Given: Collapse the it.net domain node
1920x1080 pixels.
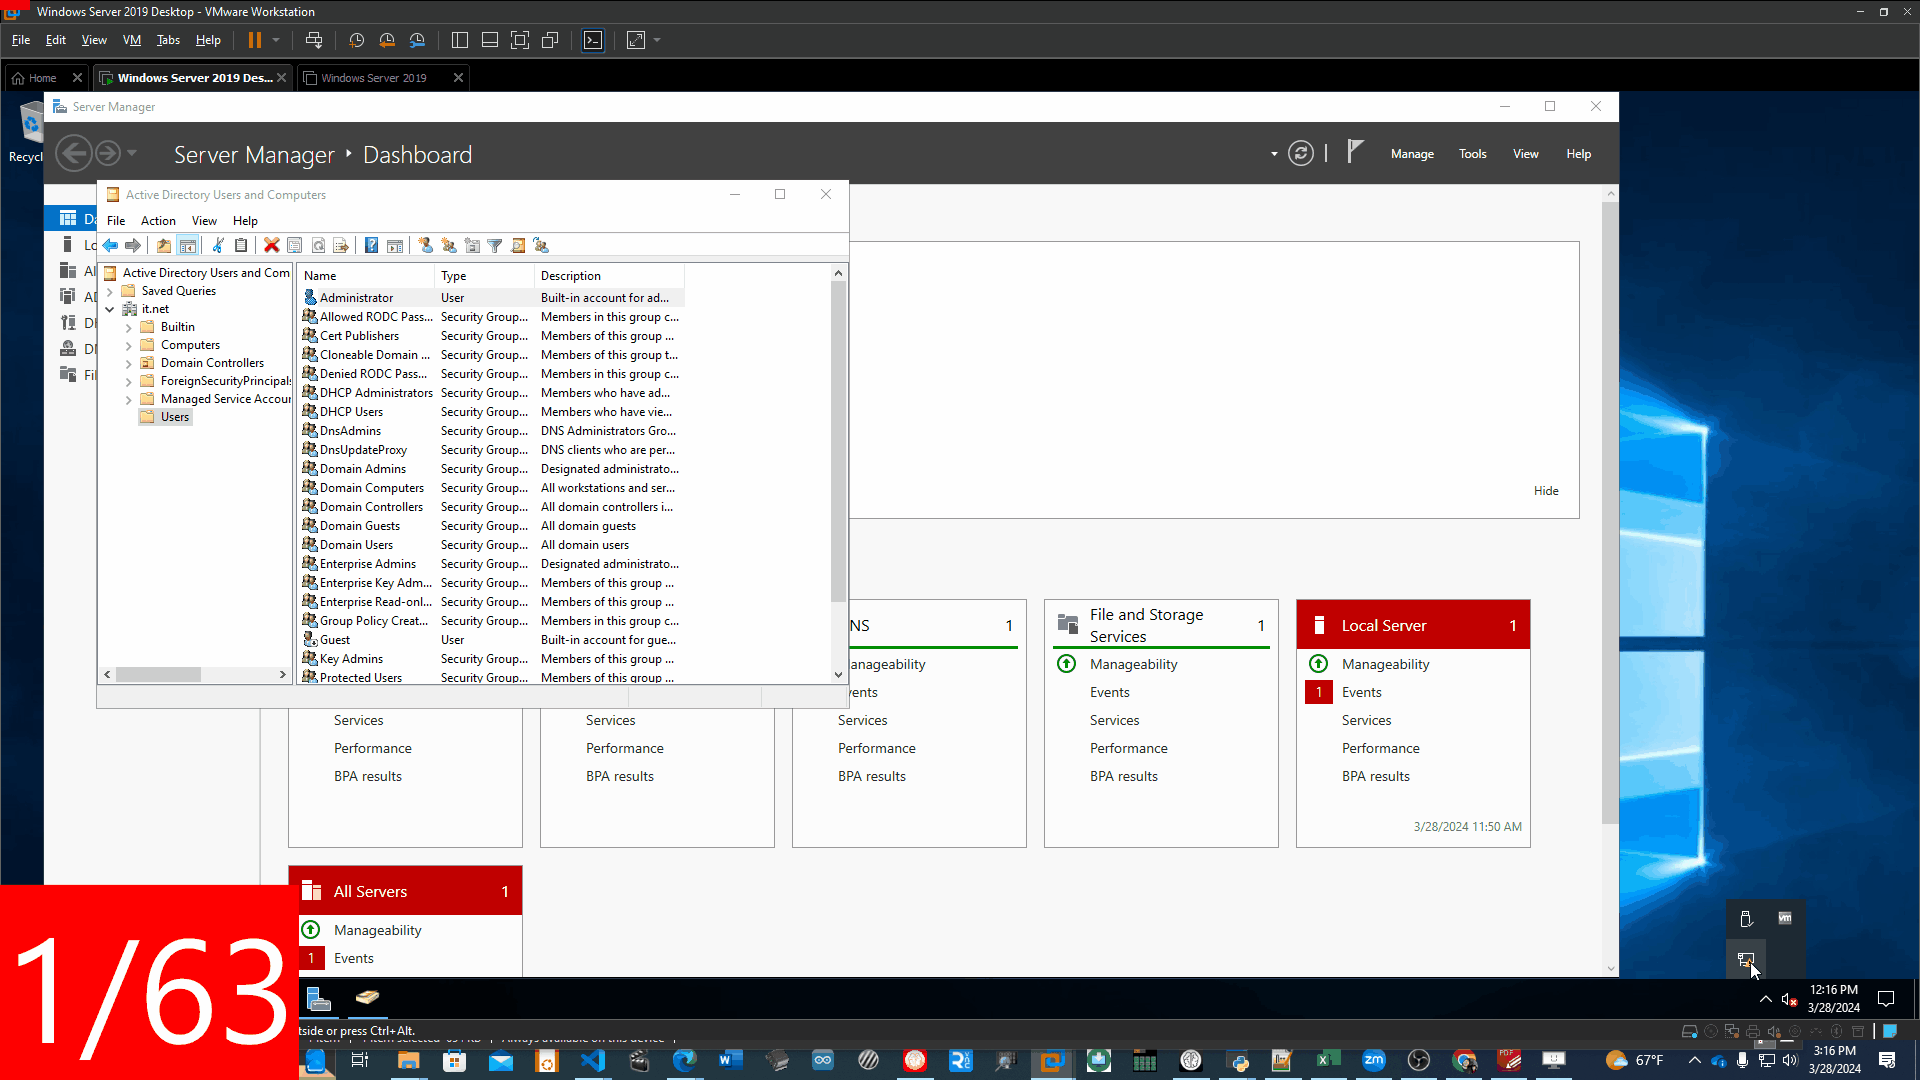Looking at the screenshot, I should (110, 309).
